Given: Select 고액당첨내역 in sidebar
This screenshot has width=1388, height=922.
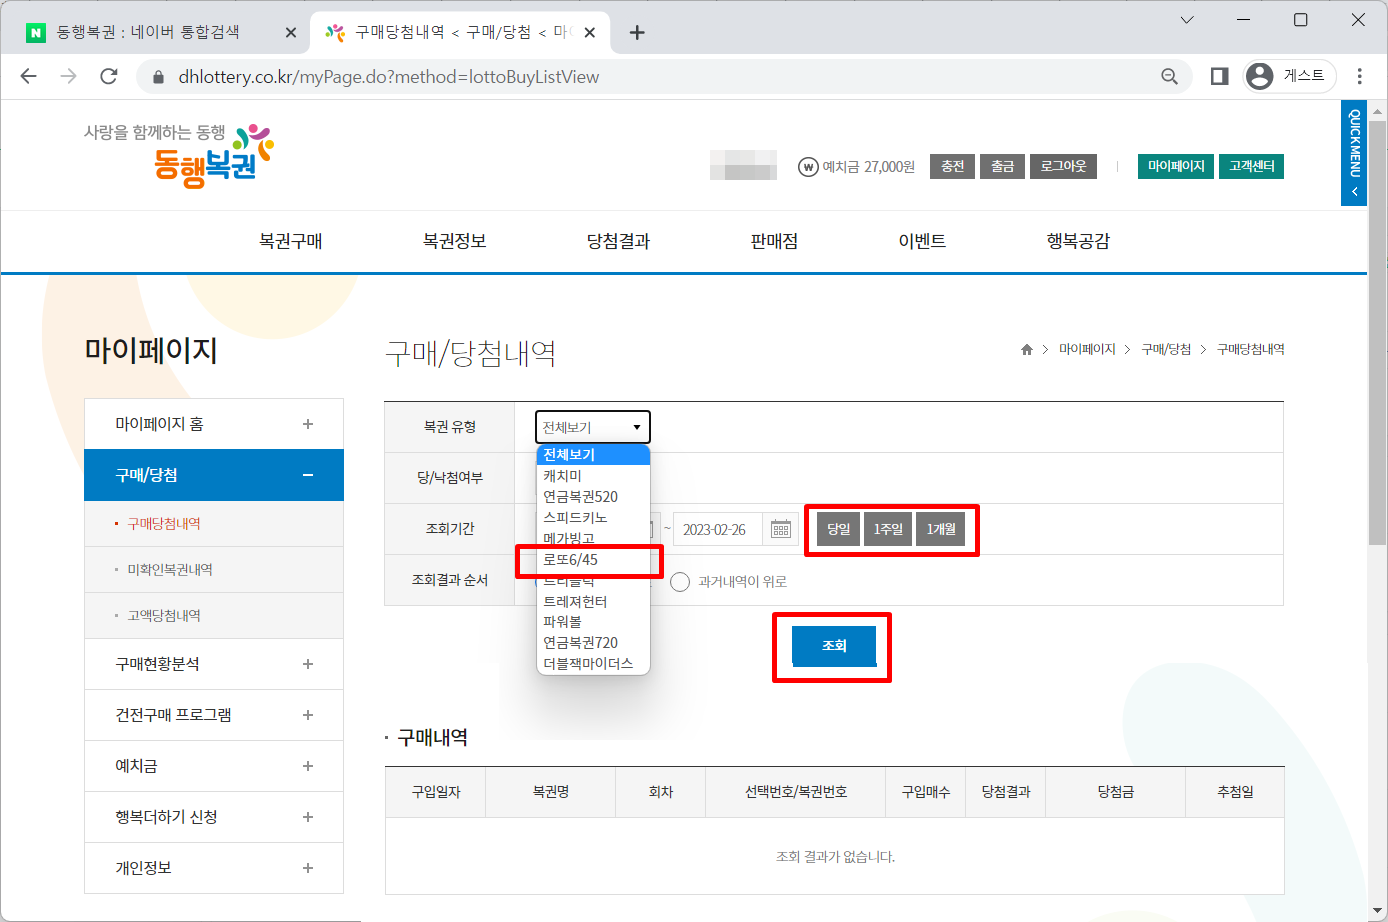Looking at the screenshot, I should (x=164, y=616).
